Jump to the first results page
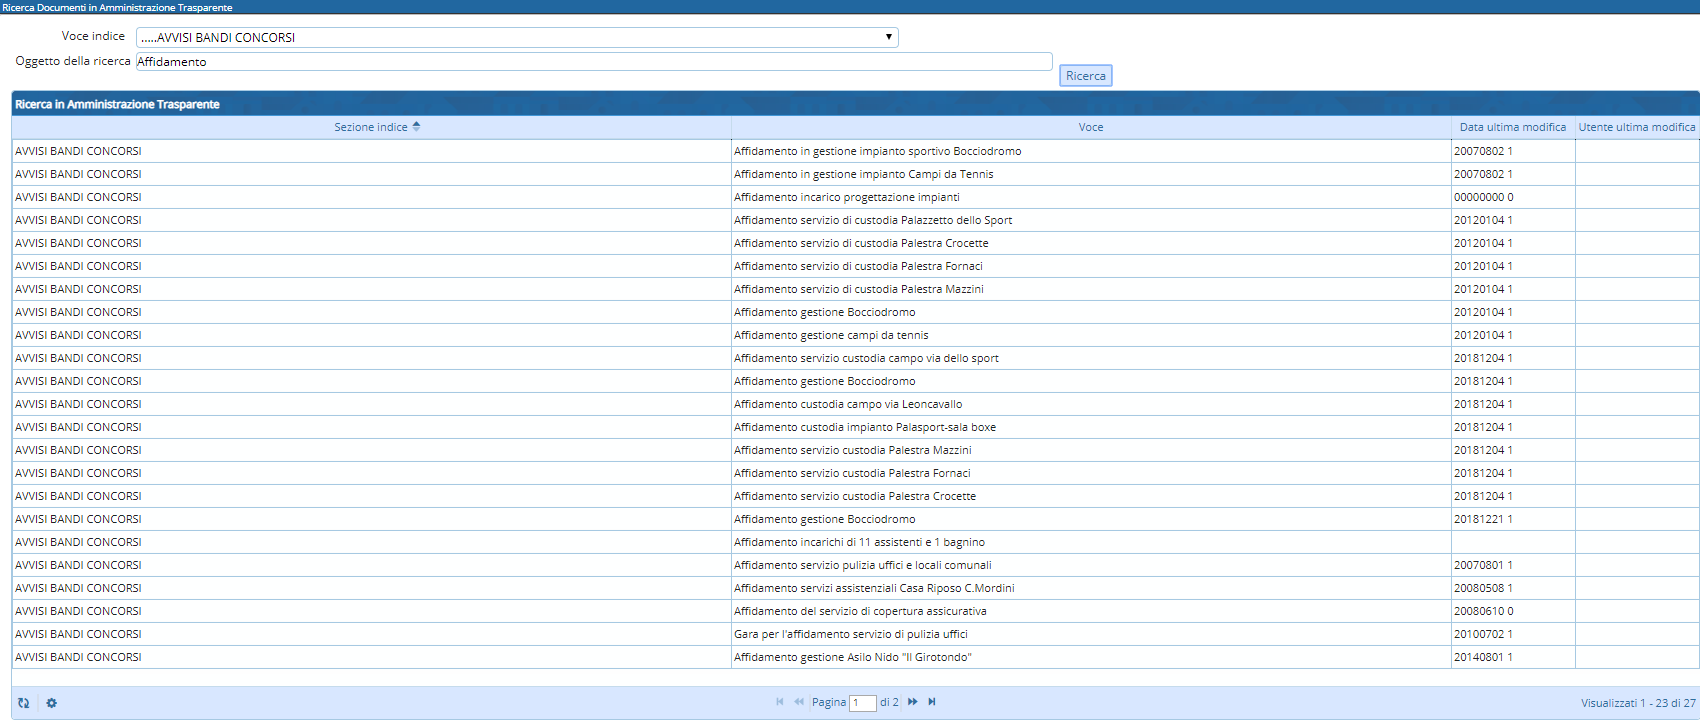The width and height of the screenshot is (1700, 720). [x=780, y=702]
